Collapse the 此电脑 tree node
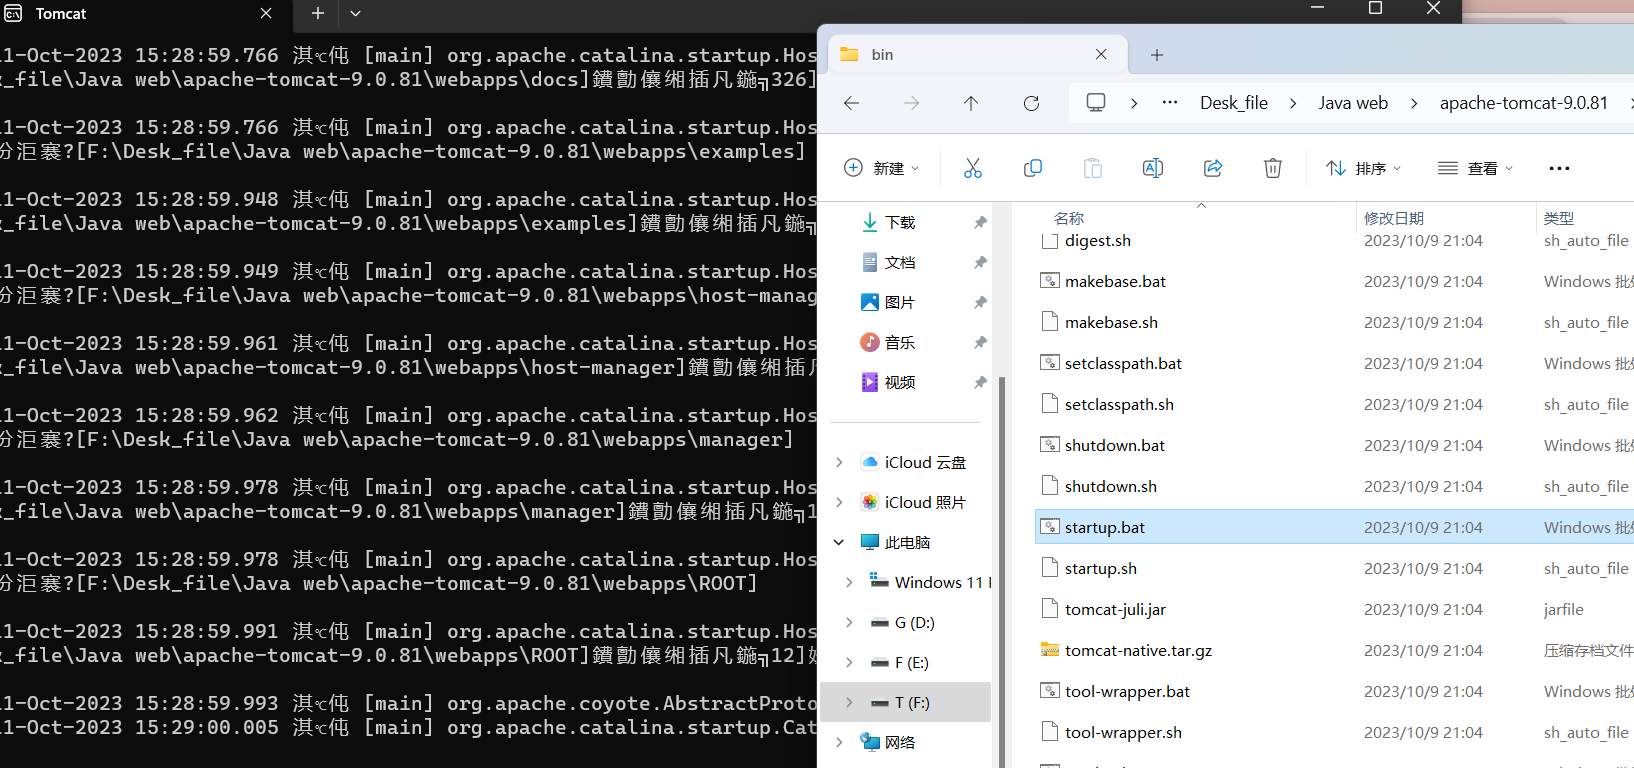This screenshot has height=768, width=1634. tap(839, 542)
